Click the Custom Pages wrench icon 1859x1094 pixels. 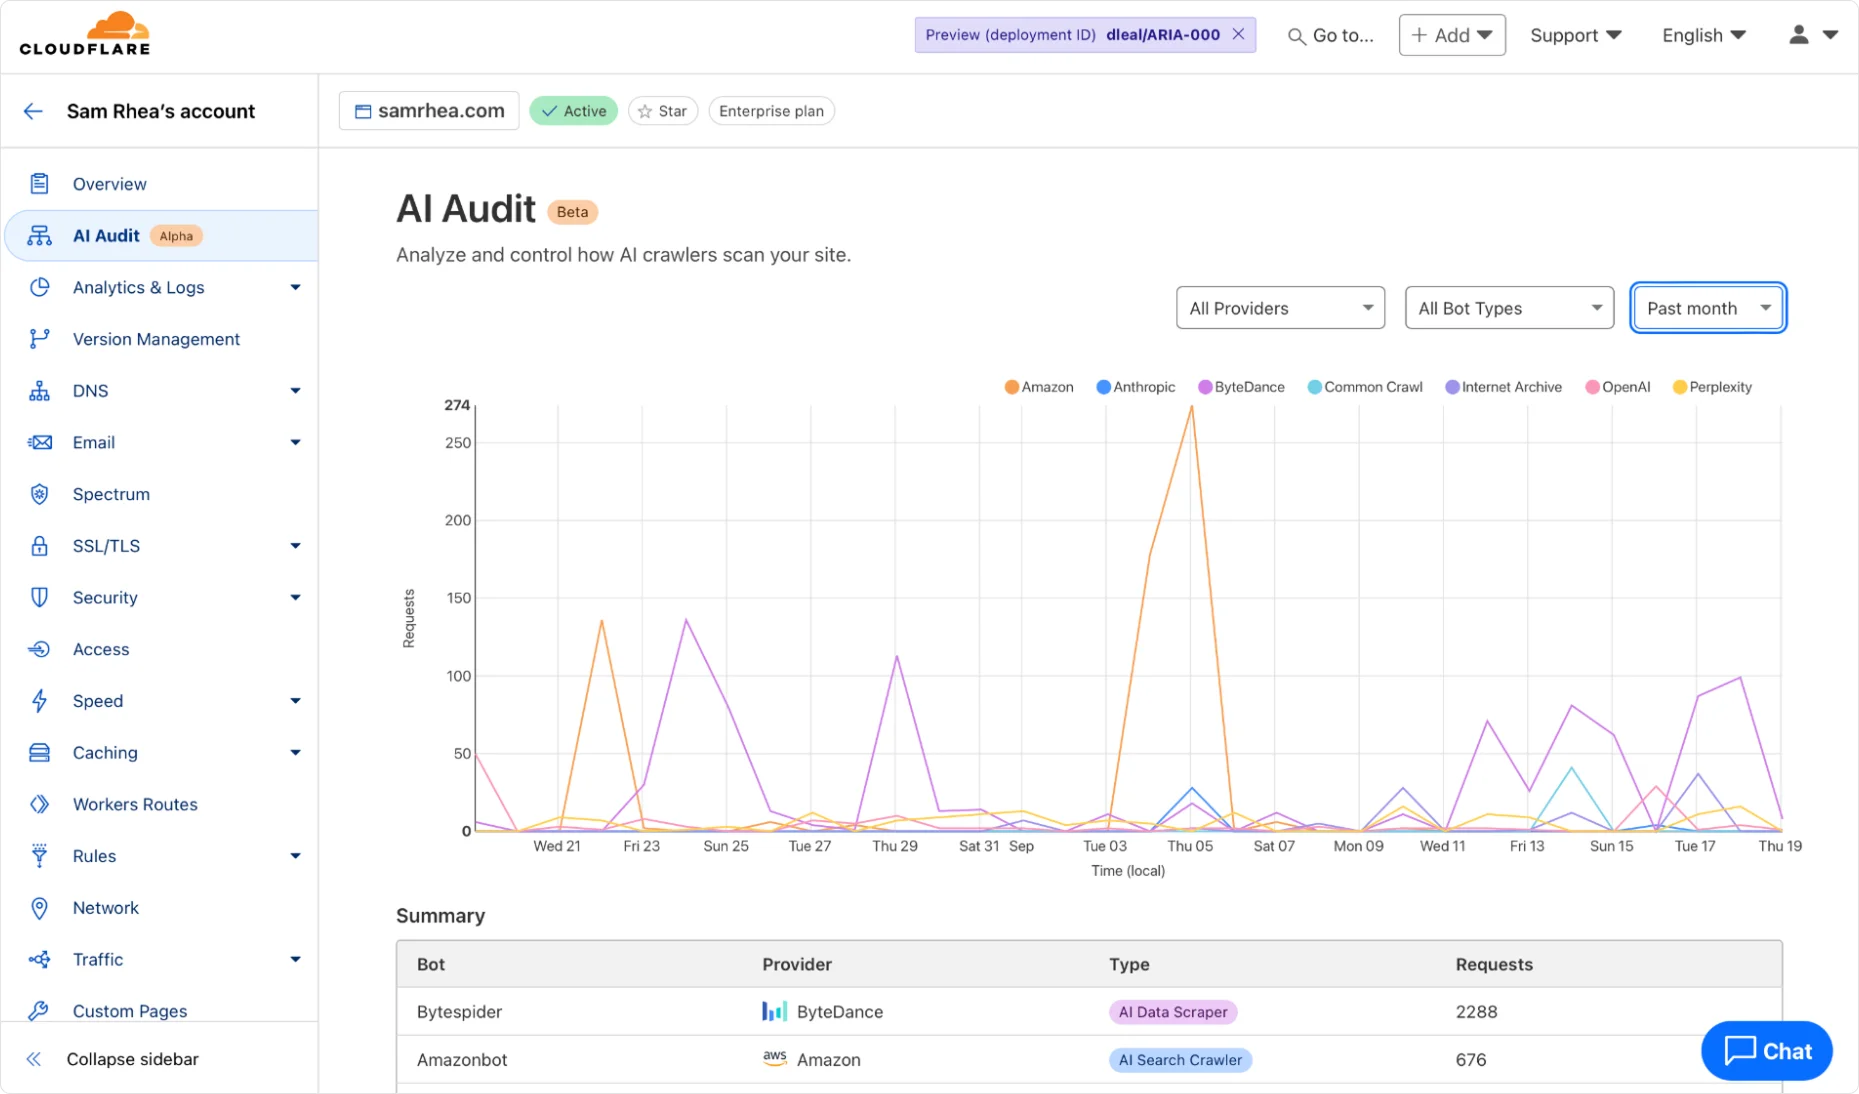tap(39, 1011)
